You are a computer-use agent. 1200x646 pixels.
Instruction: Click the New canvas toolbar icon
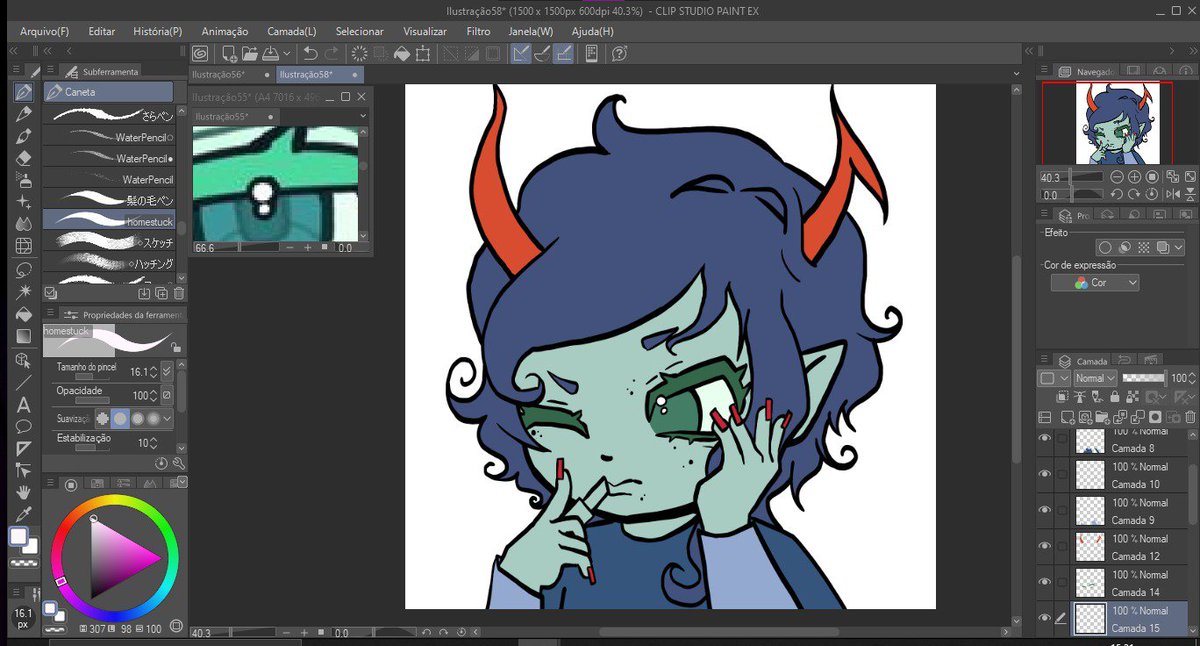pyautogui.click(x=230, y=53)
